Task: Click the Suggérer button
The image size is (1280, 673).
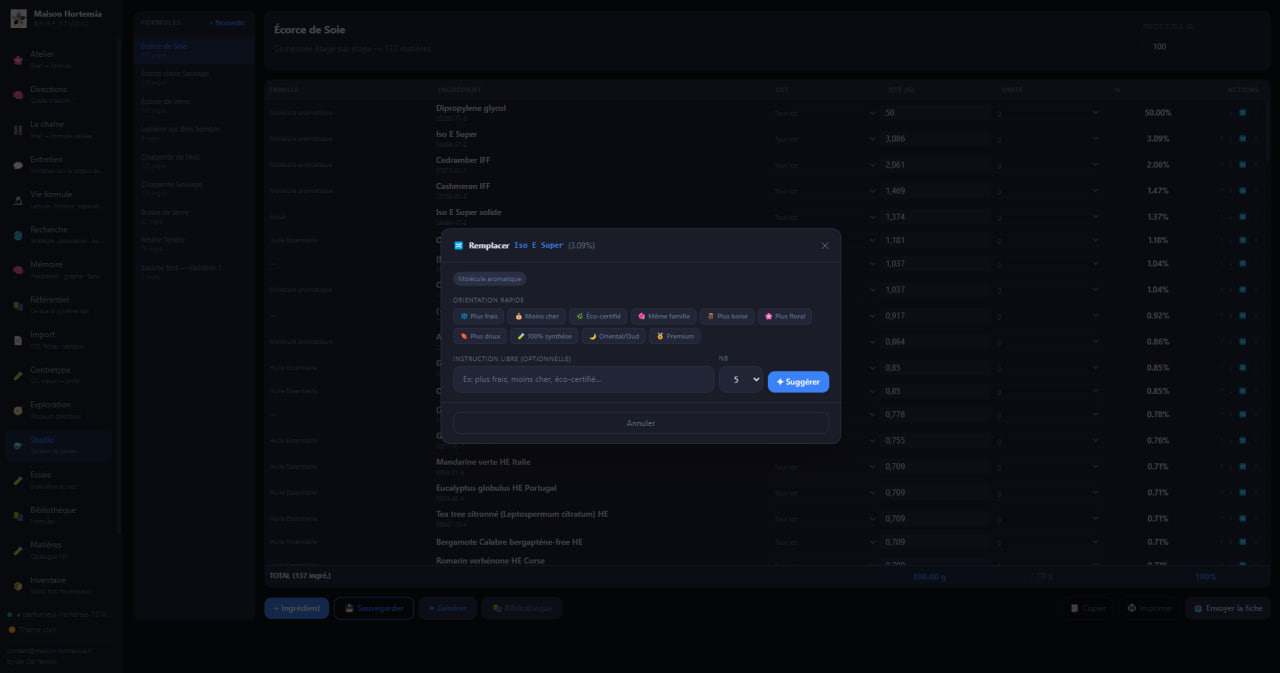Action: [798, 382]
